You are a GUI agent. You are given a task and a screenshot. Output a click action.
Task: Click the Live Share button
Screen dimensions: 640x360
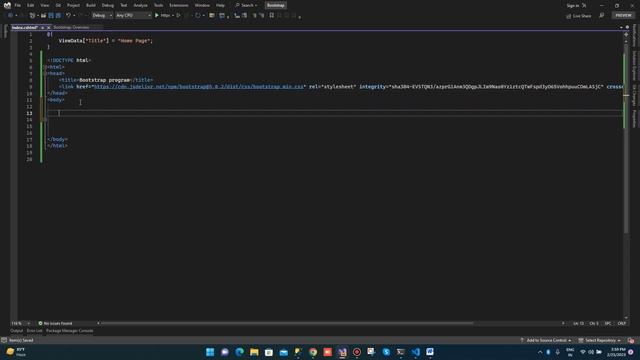click(579, 16)
